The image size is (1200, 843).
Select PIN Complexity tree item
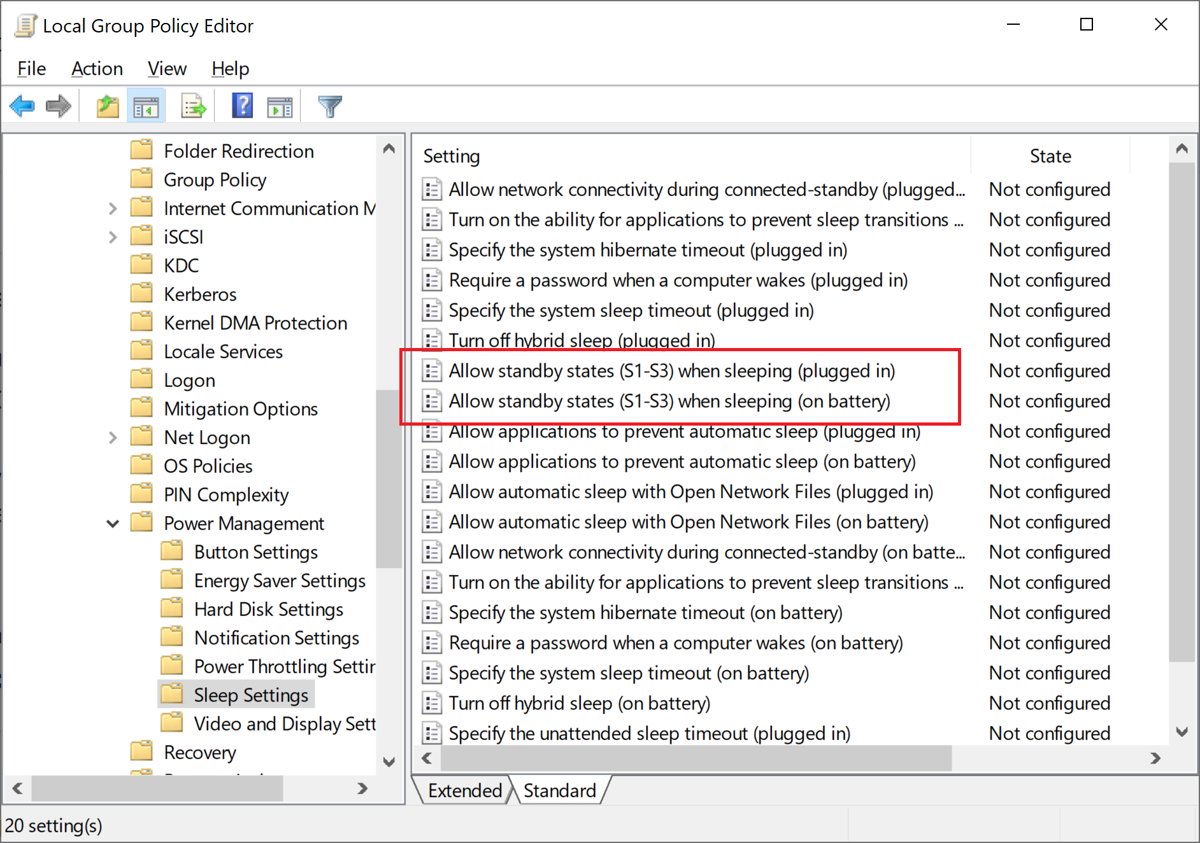[x=226, y=495]
